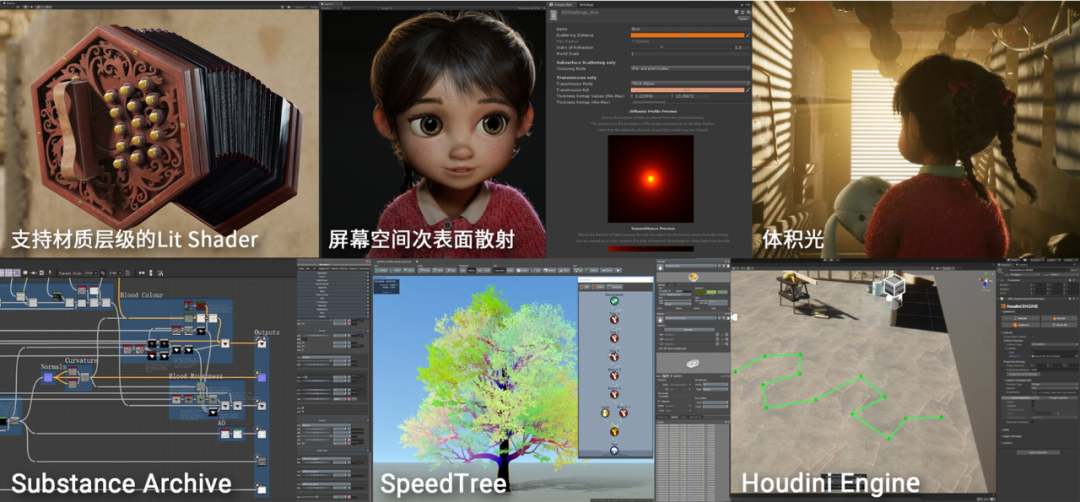
Task: Open the Texturing Mode dropdown
Action: click(690, 68)
